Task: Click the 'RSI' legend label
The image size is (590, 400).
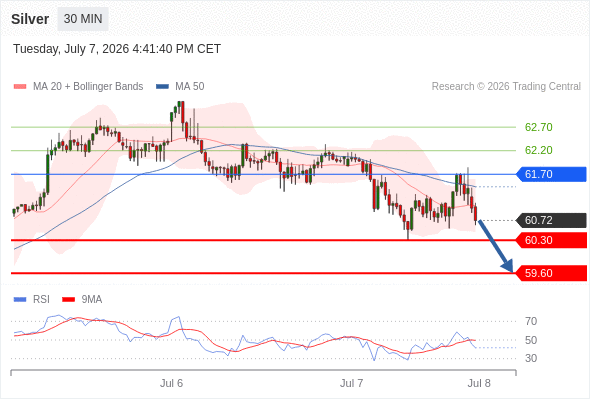Action: tap(41, 300)
